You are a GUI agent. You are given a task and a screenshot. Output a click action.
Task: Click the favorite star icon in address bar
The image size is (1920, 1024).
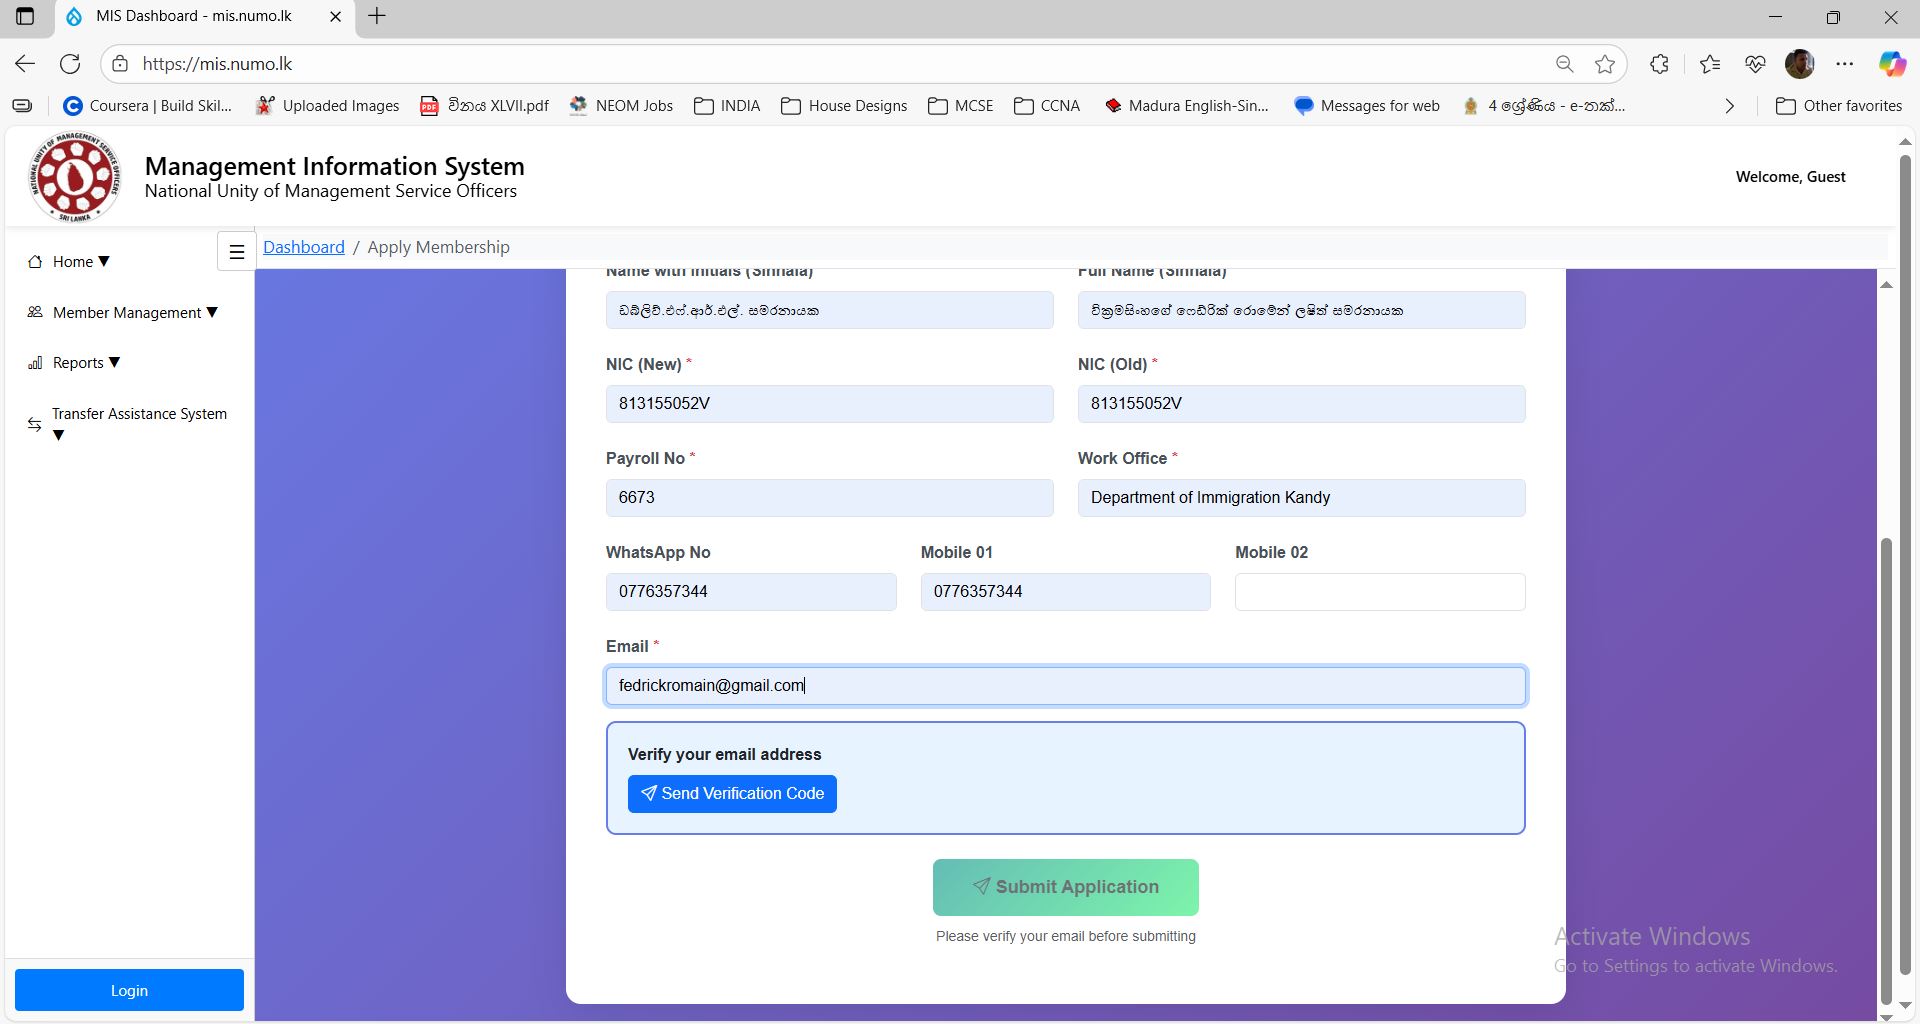(x=1605, y=64)
